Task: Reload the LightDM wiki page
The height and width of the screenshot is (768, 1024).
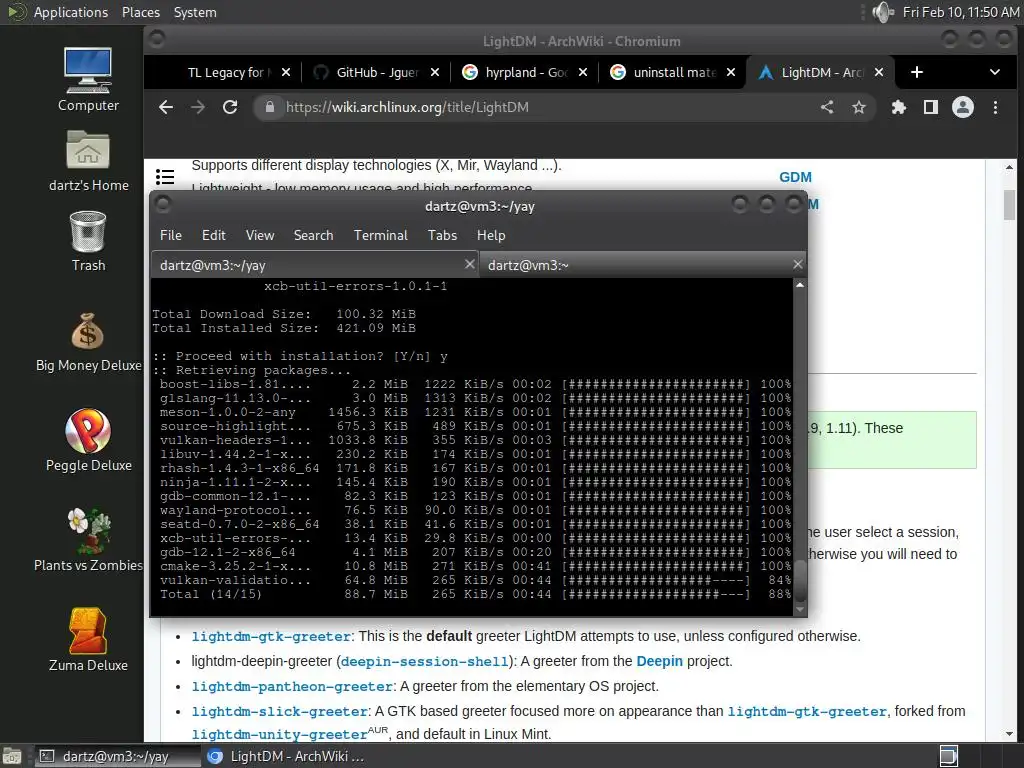Action: coord(230,107)
